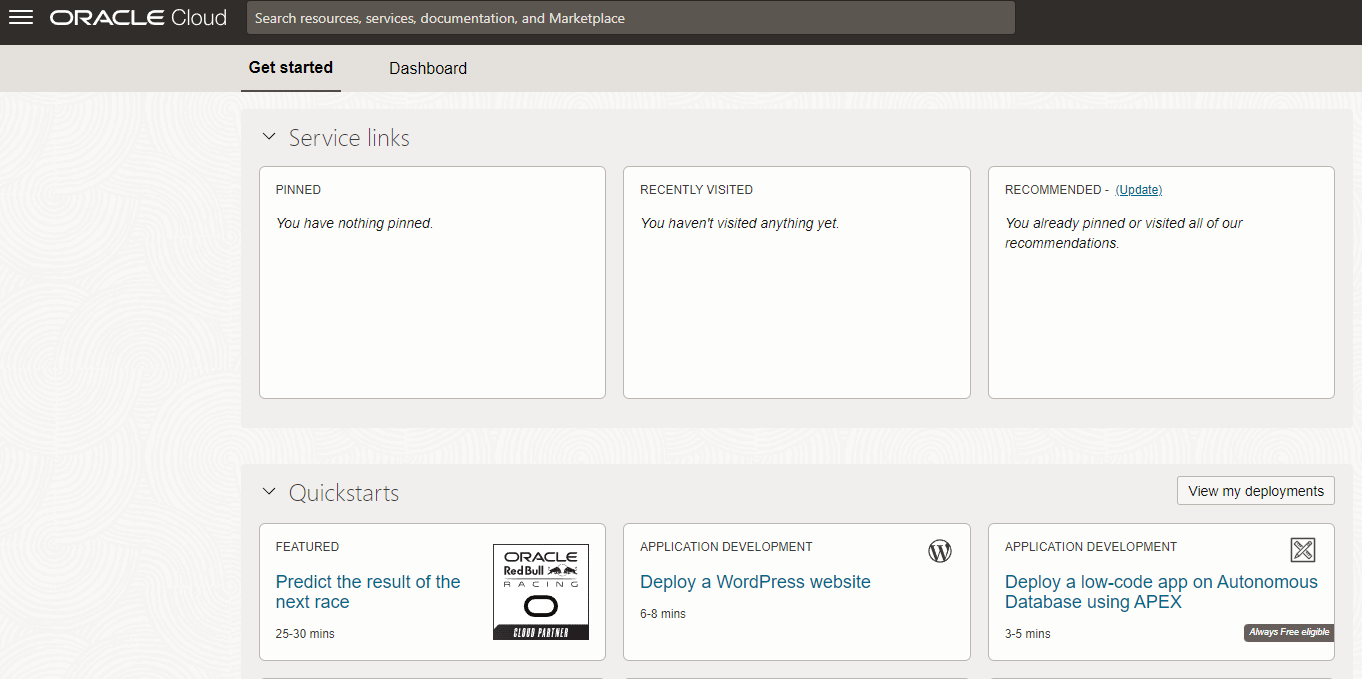The width and height of the screenshot is (1362, 679).
Task: Click 'You already pinned or visited' recommendations text
Action: 1124,233
